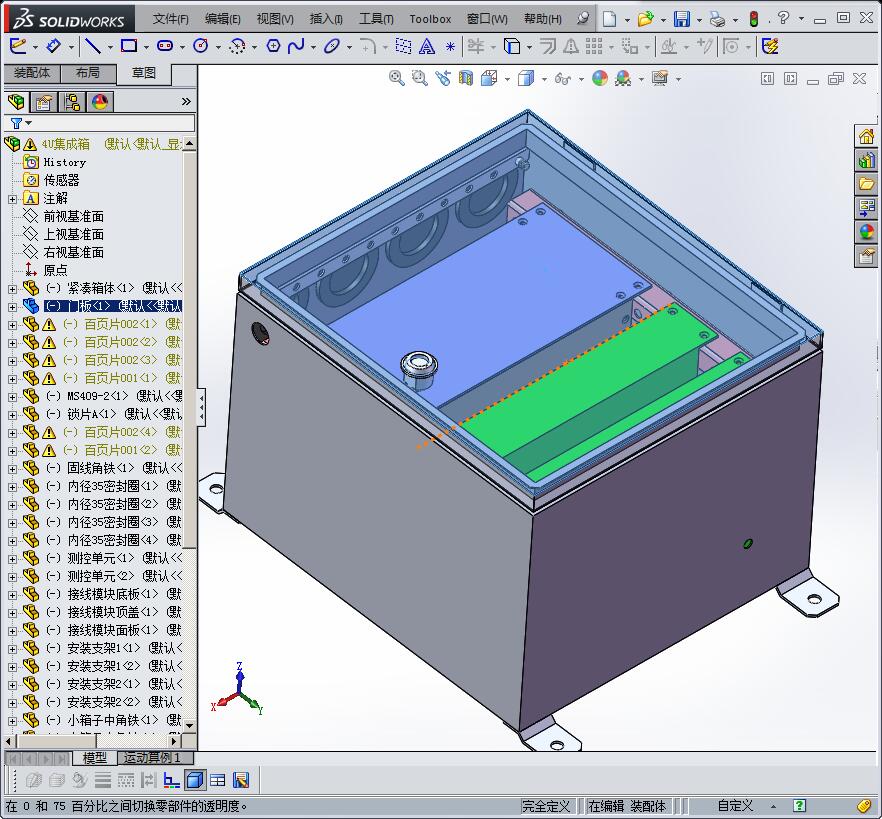Toggle the Hide/Show Items eyeglasses icon
882x819 pixels.
click(562, 78)
